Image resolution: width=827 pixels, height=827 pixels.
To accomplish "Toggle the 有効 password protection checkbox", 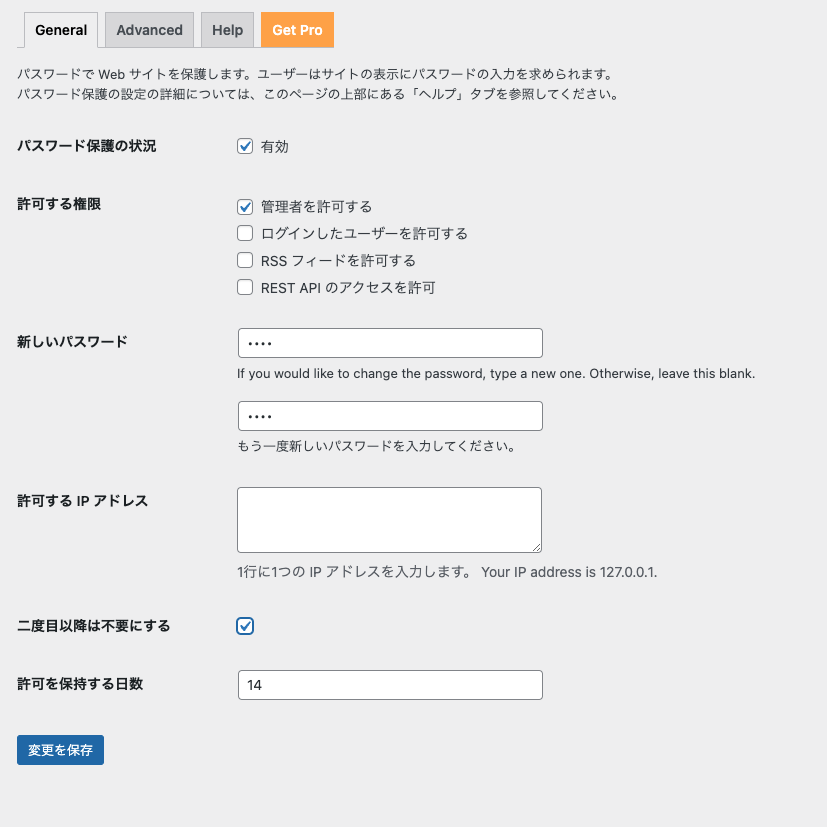I will (x=245, y=146).
